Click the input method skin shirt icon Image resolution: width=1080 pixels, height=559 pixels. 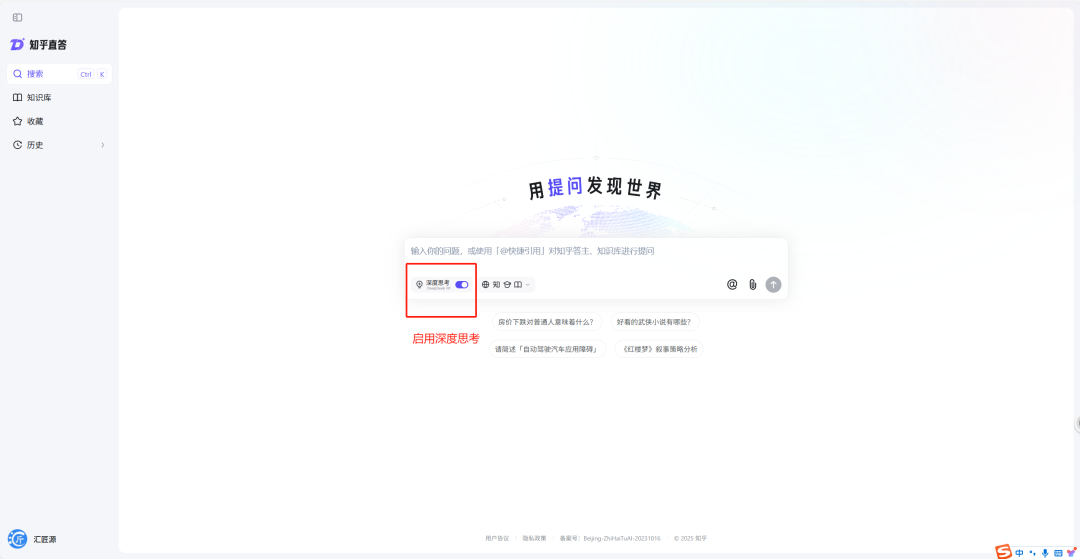tap(1070, 552)
